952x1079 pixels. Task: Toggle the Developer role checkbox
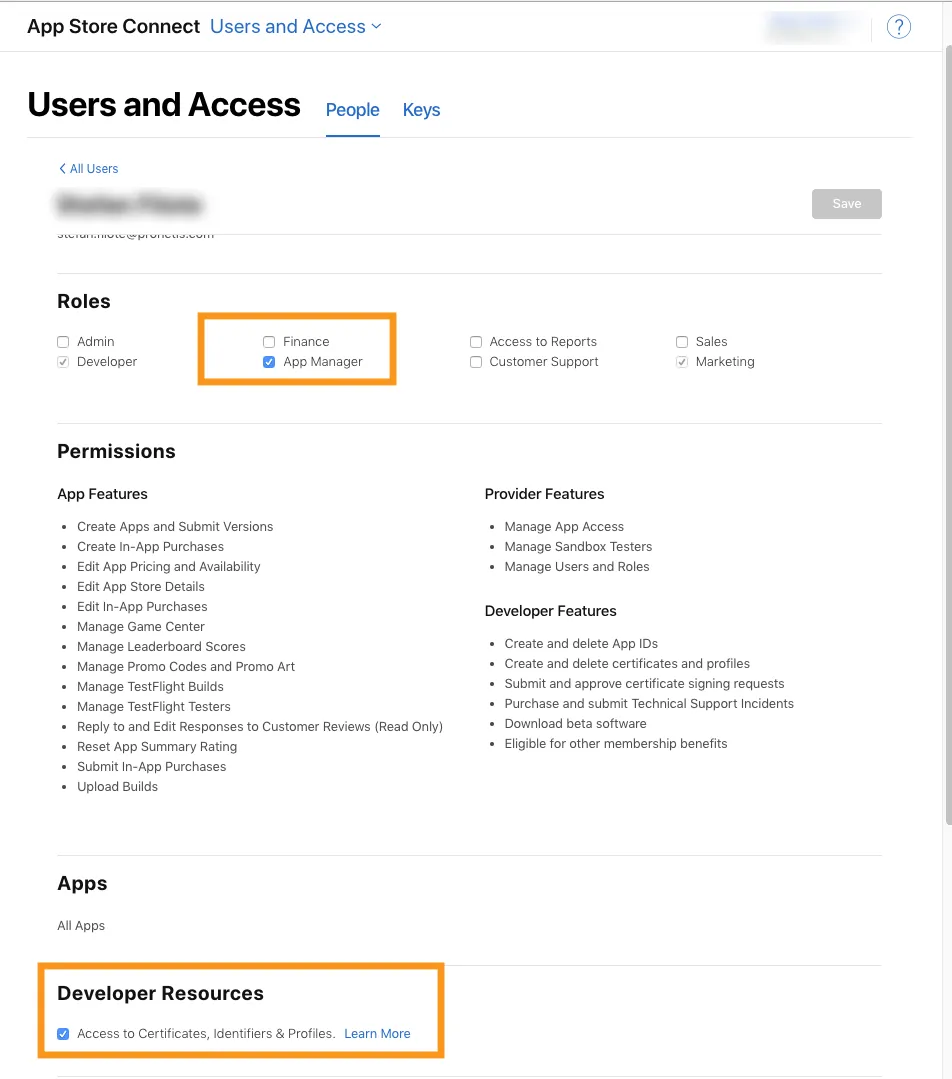coord(64,362)
